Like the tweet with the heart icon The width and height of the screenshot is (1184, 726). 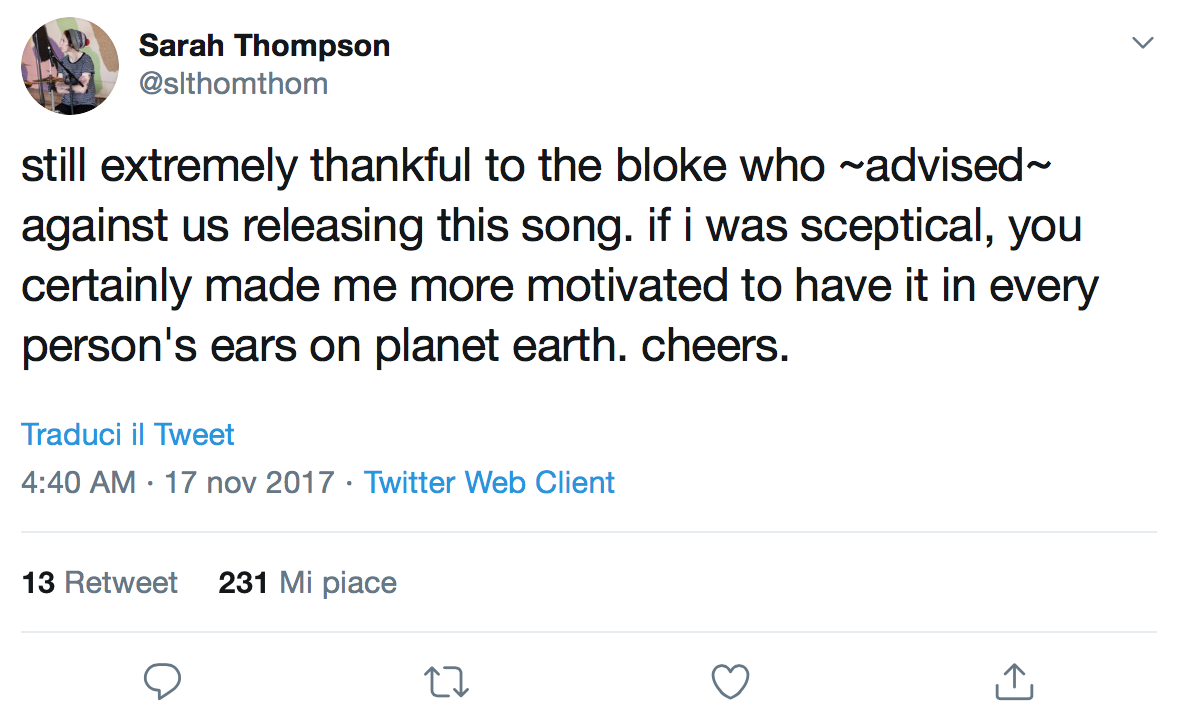click(x=730, y=681)
